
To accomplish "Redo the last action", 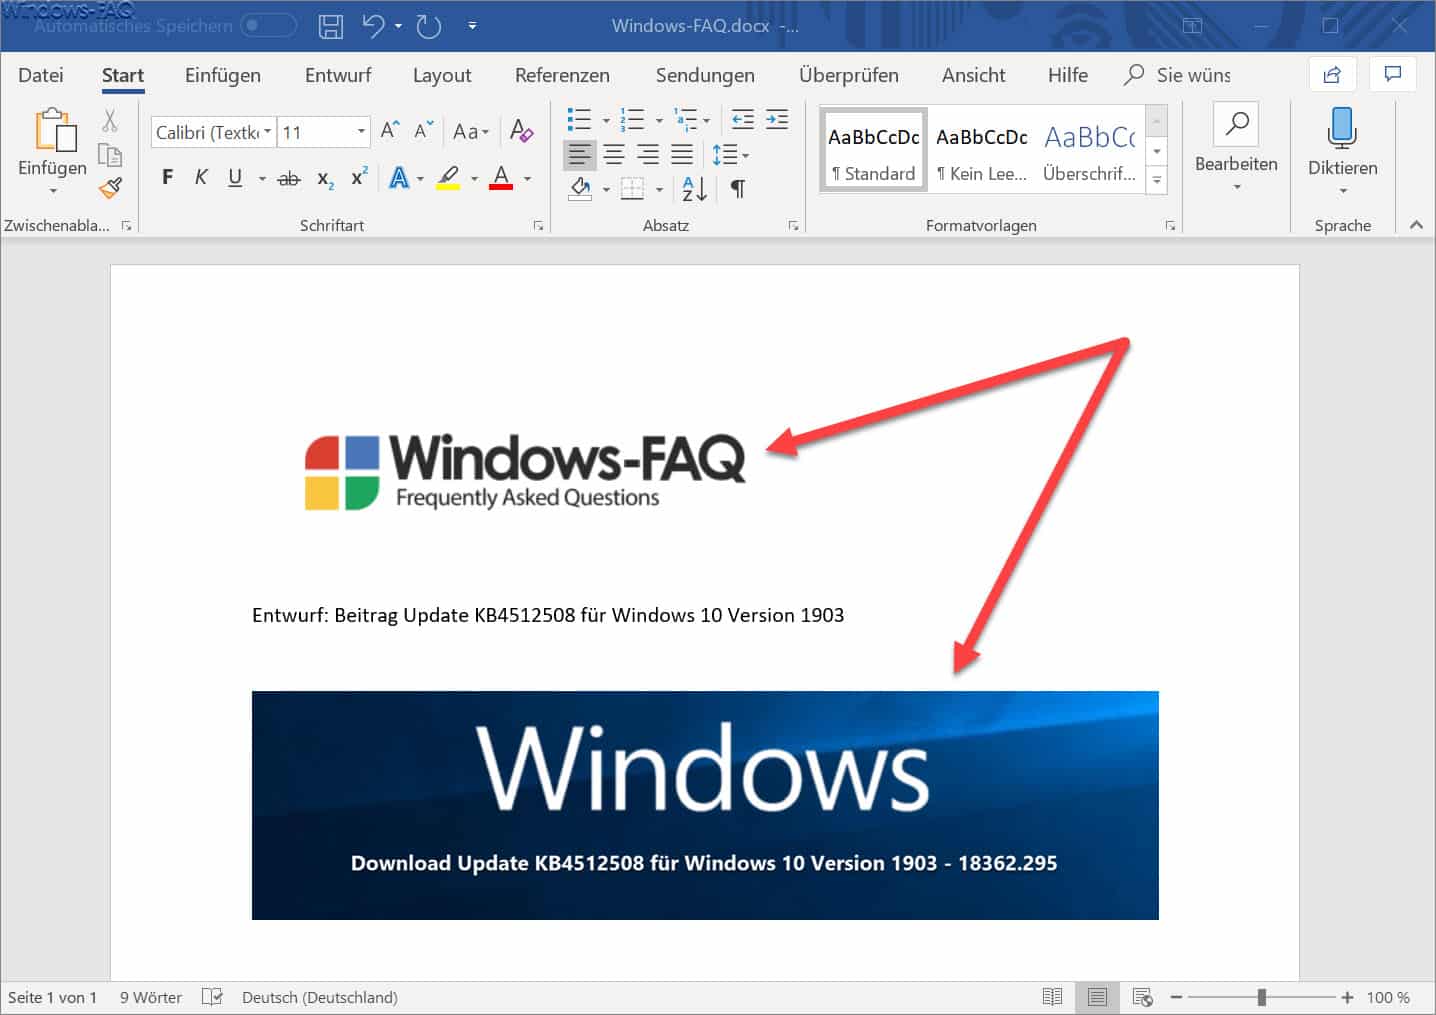I will [429, 26].
